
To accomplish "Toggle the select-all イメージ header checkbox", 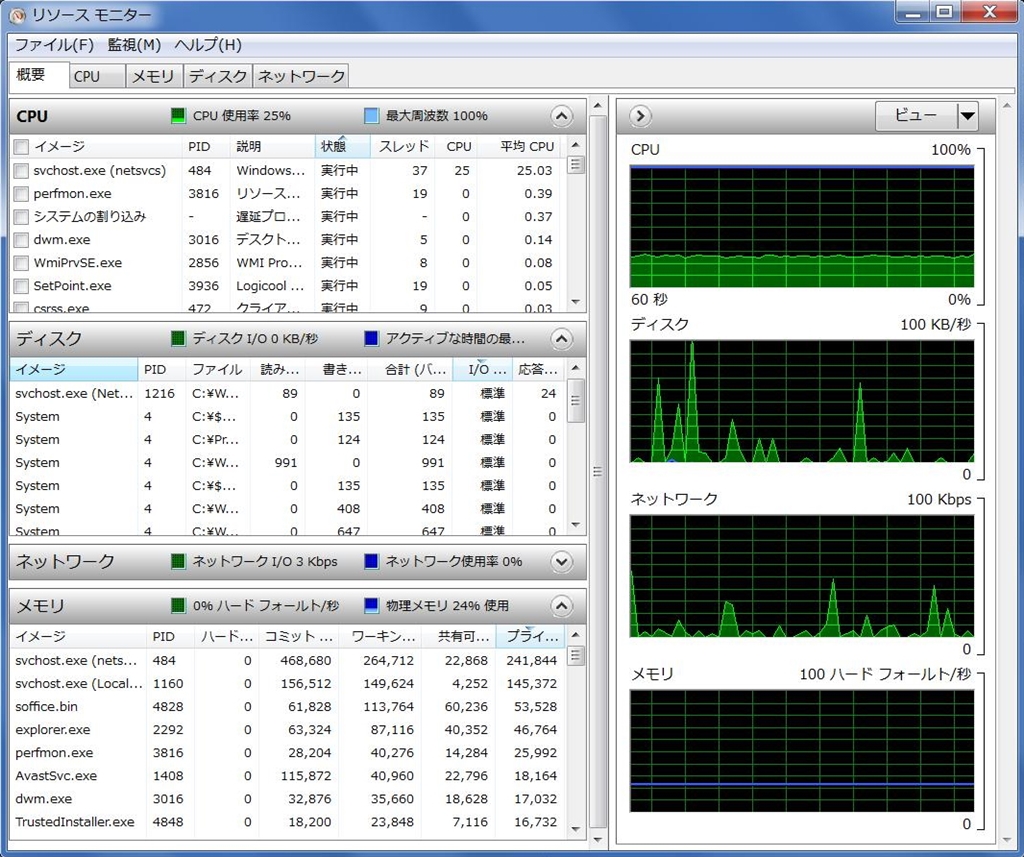I will click(21, 146).
